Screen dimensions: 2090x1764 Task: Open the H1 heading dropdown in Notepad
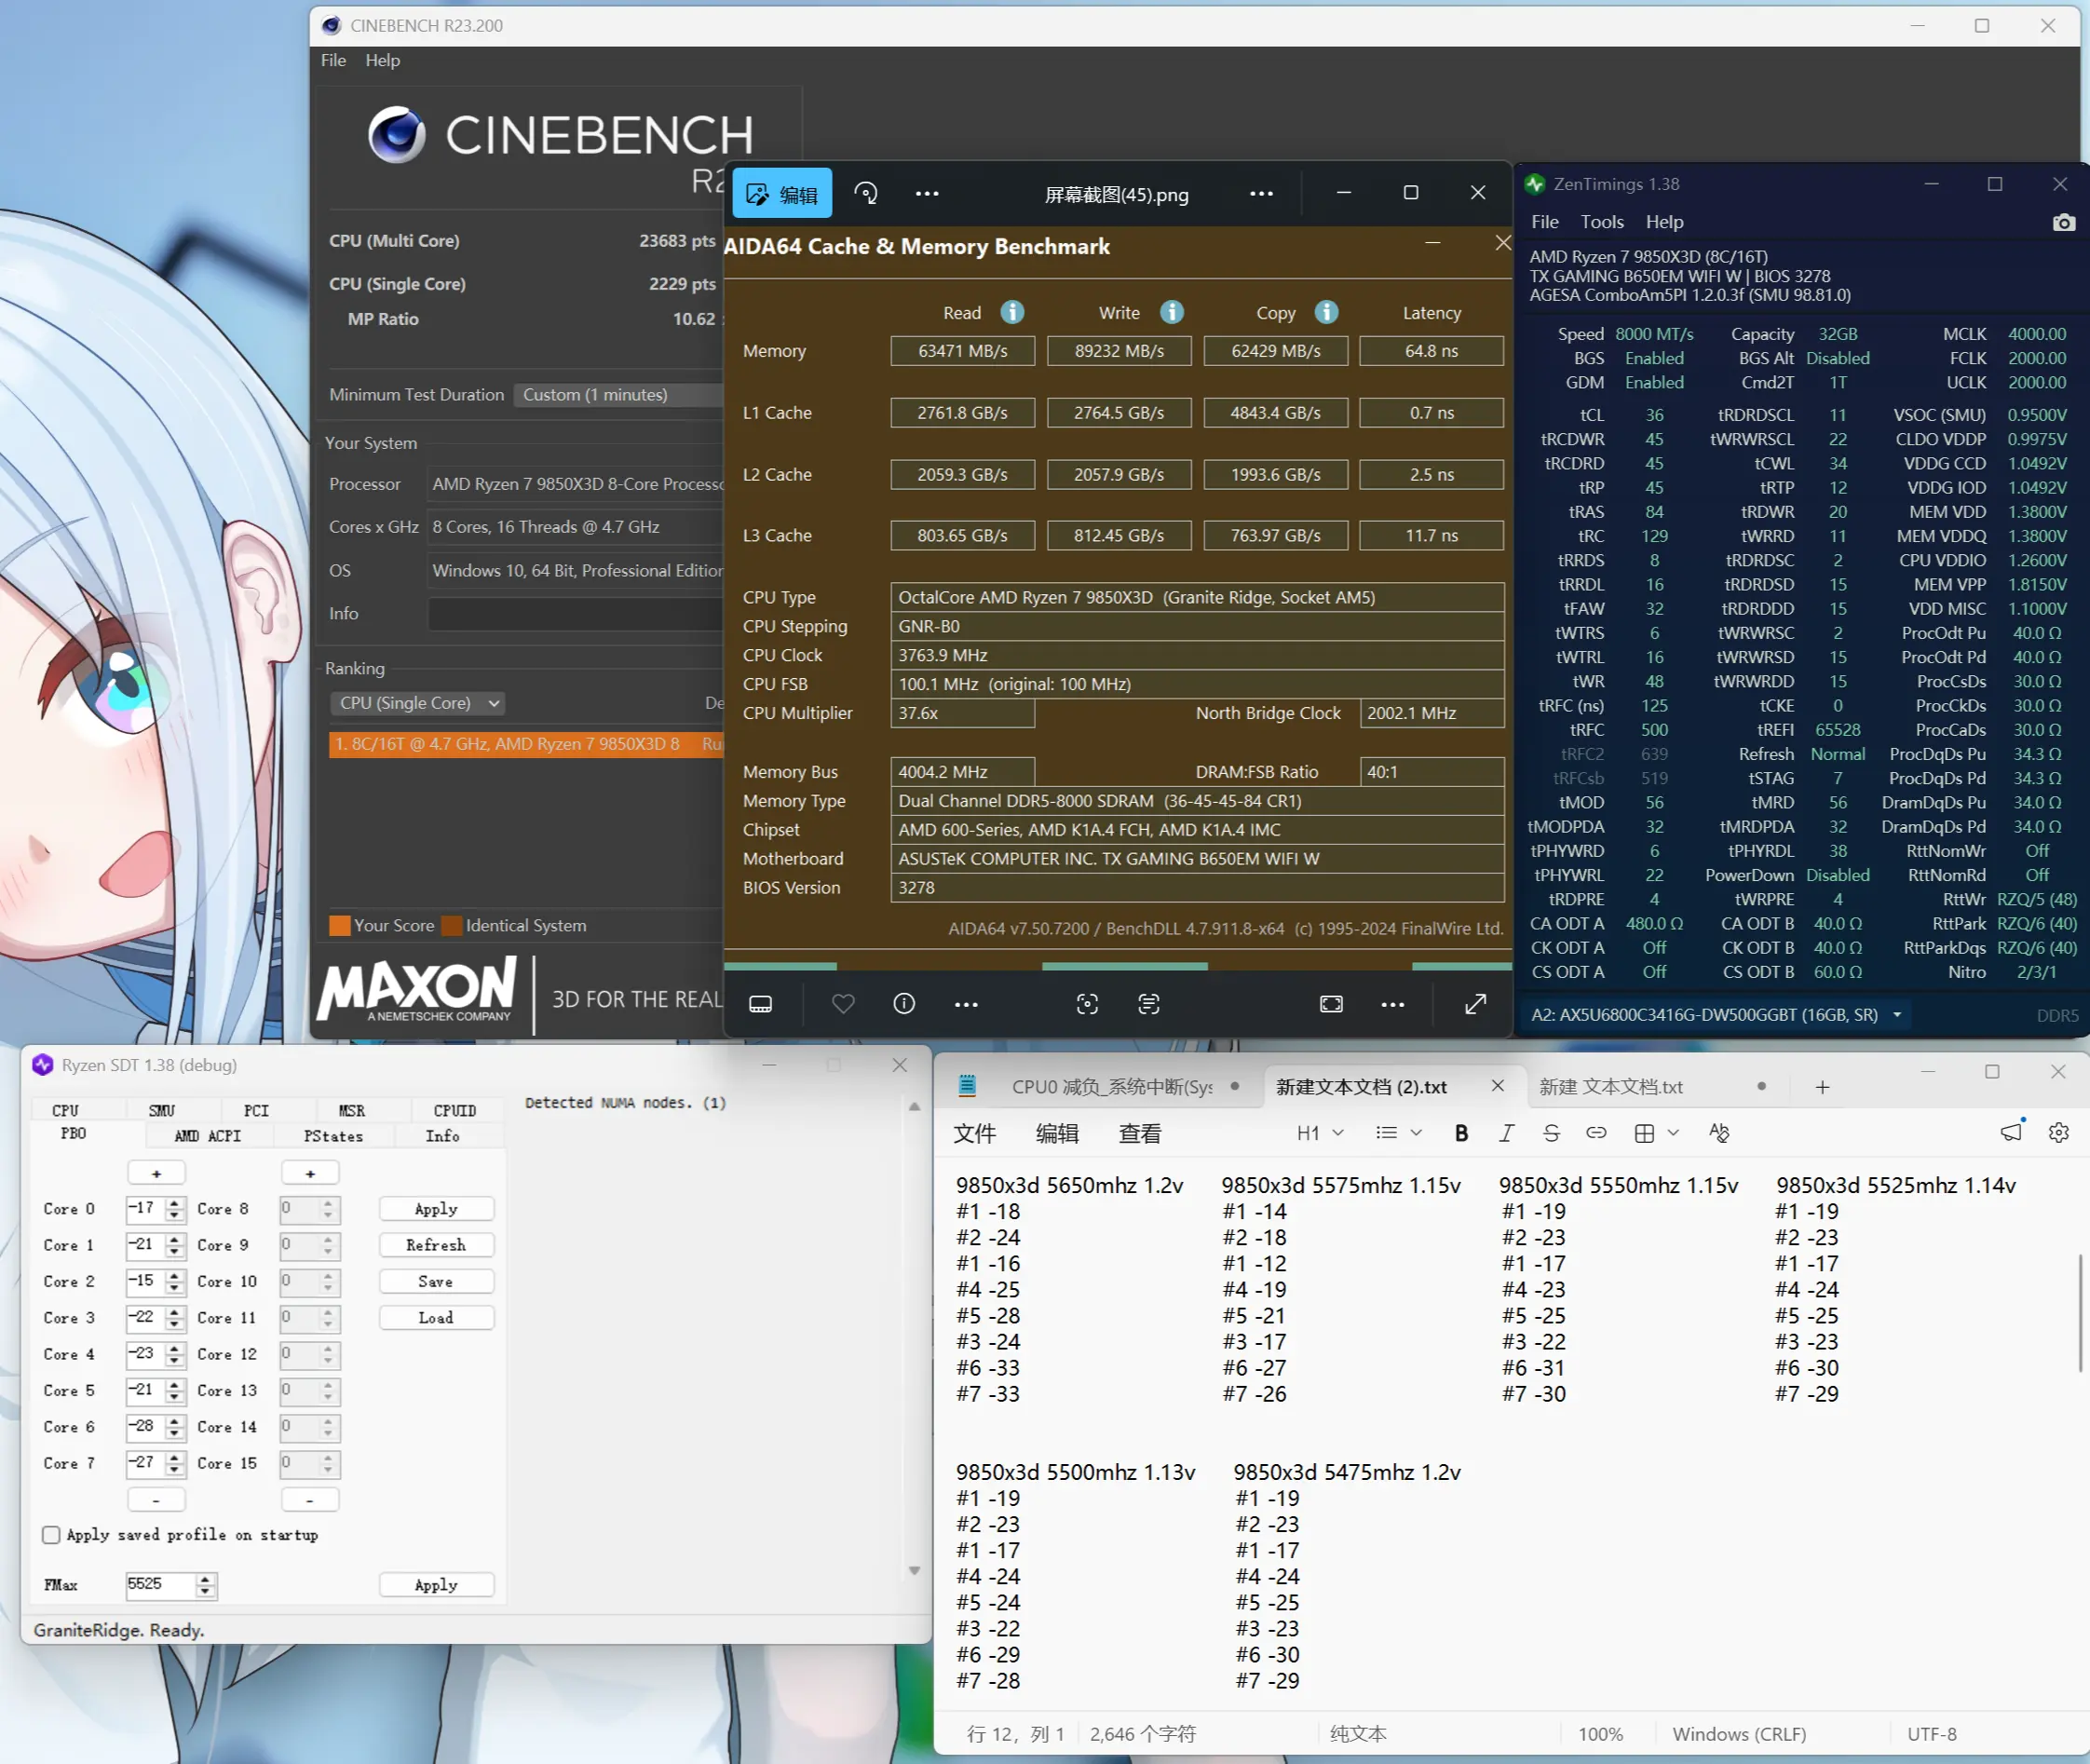[x=1319, y=1133]
